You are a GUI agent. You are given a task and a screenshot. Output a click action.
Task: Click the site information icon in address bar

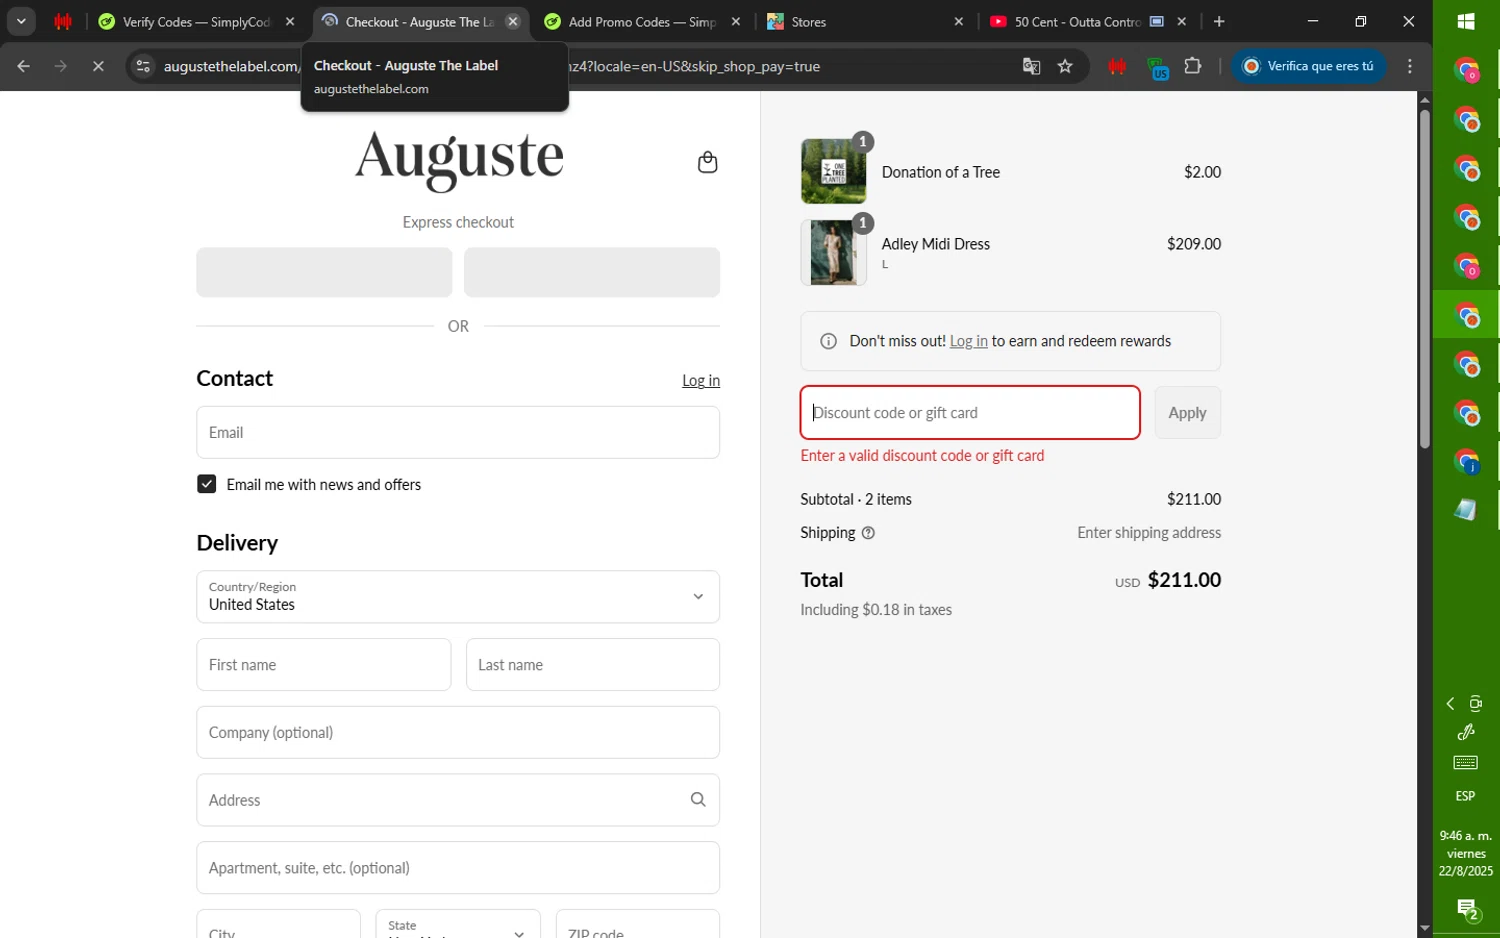pos(143,67)
